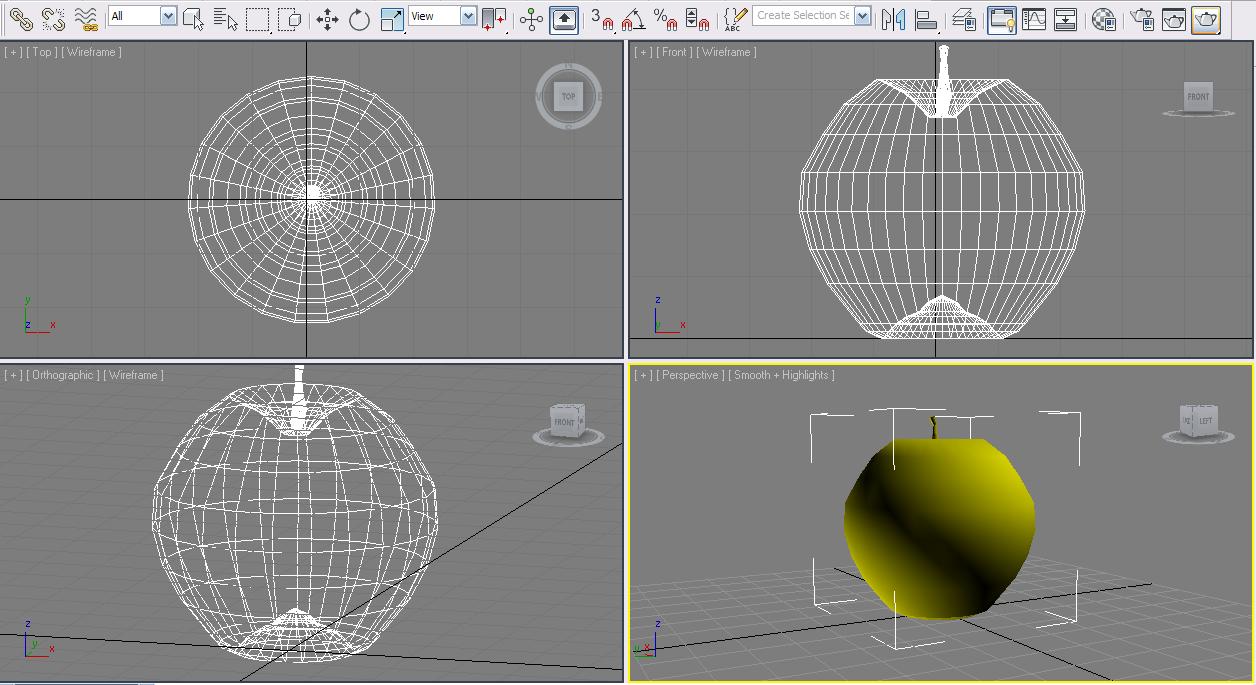Toggle 3D Snaps on
The height and width of the screenshot is (685, 1256).
(601, 20)
